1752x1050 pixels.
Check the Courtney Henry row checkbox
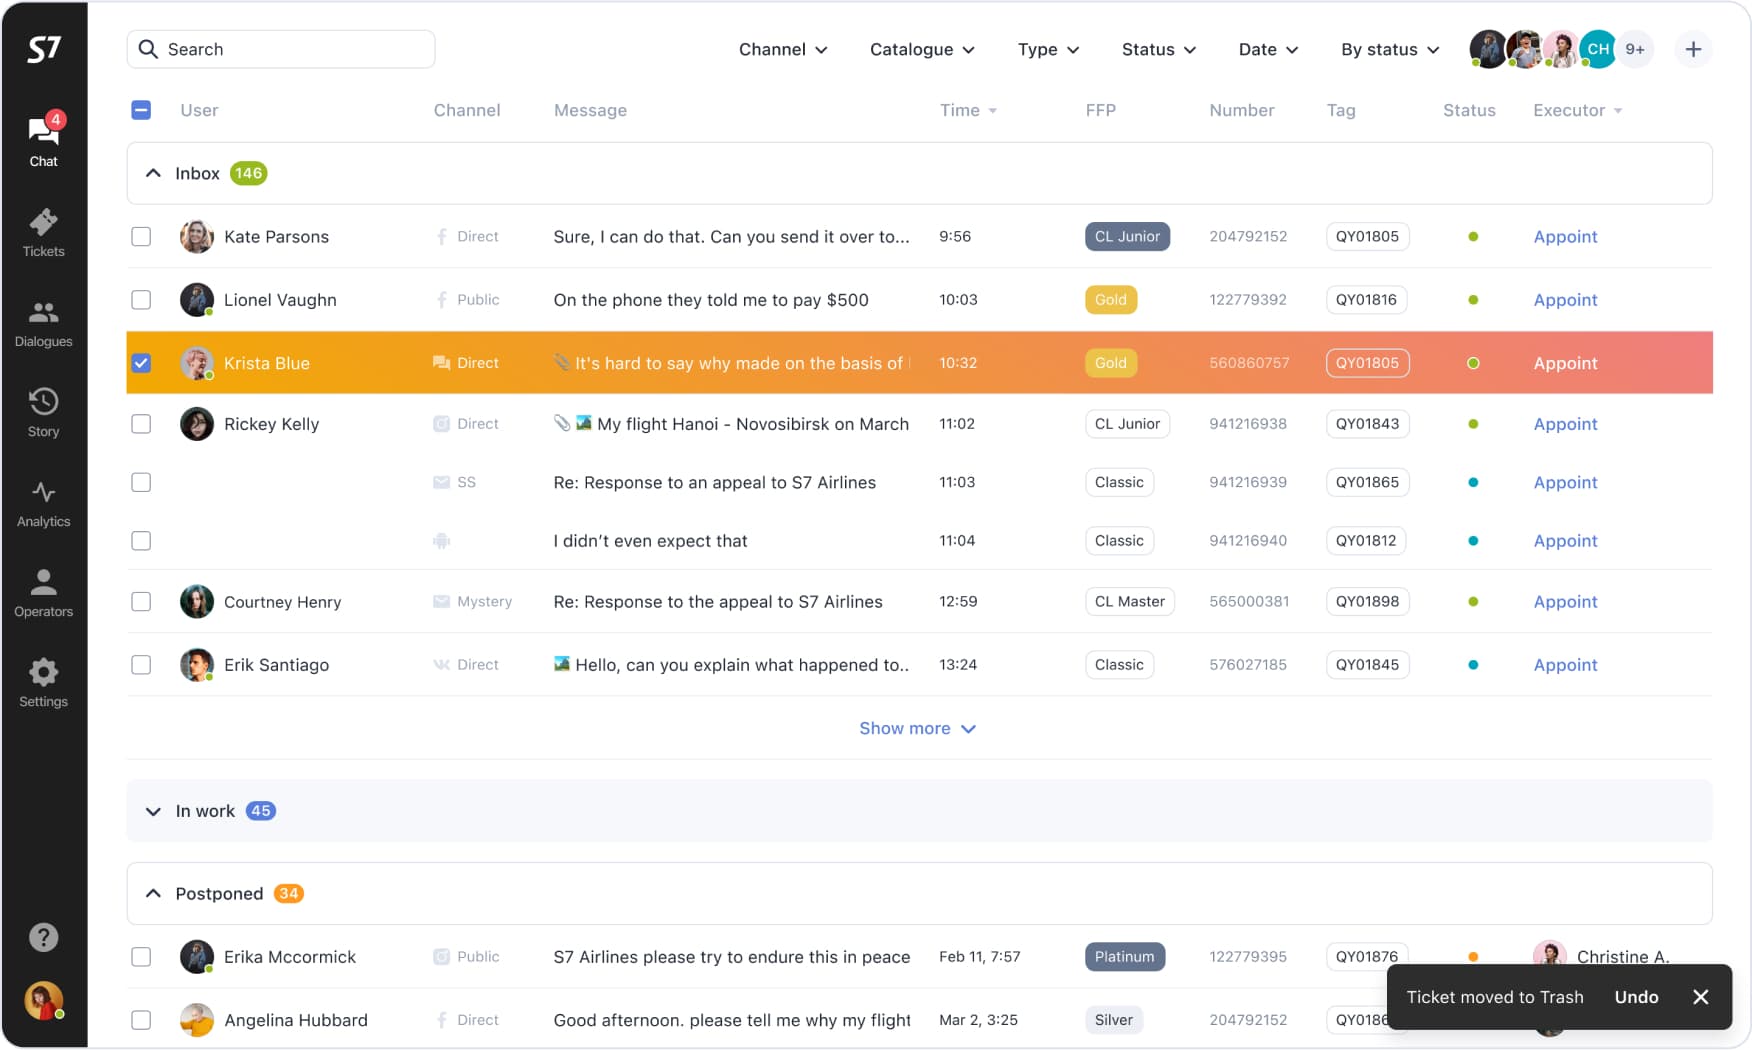click(x=141, y=602)
